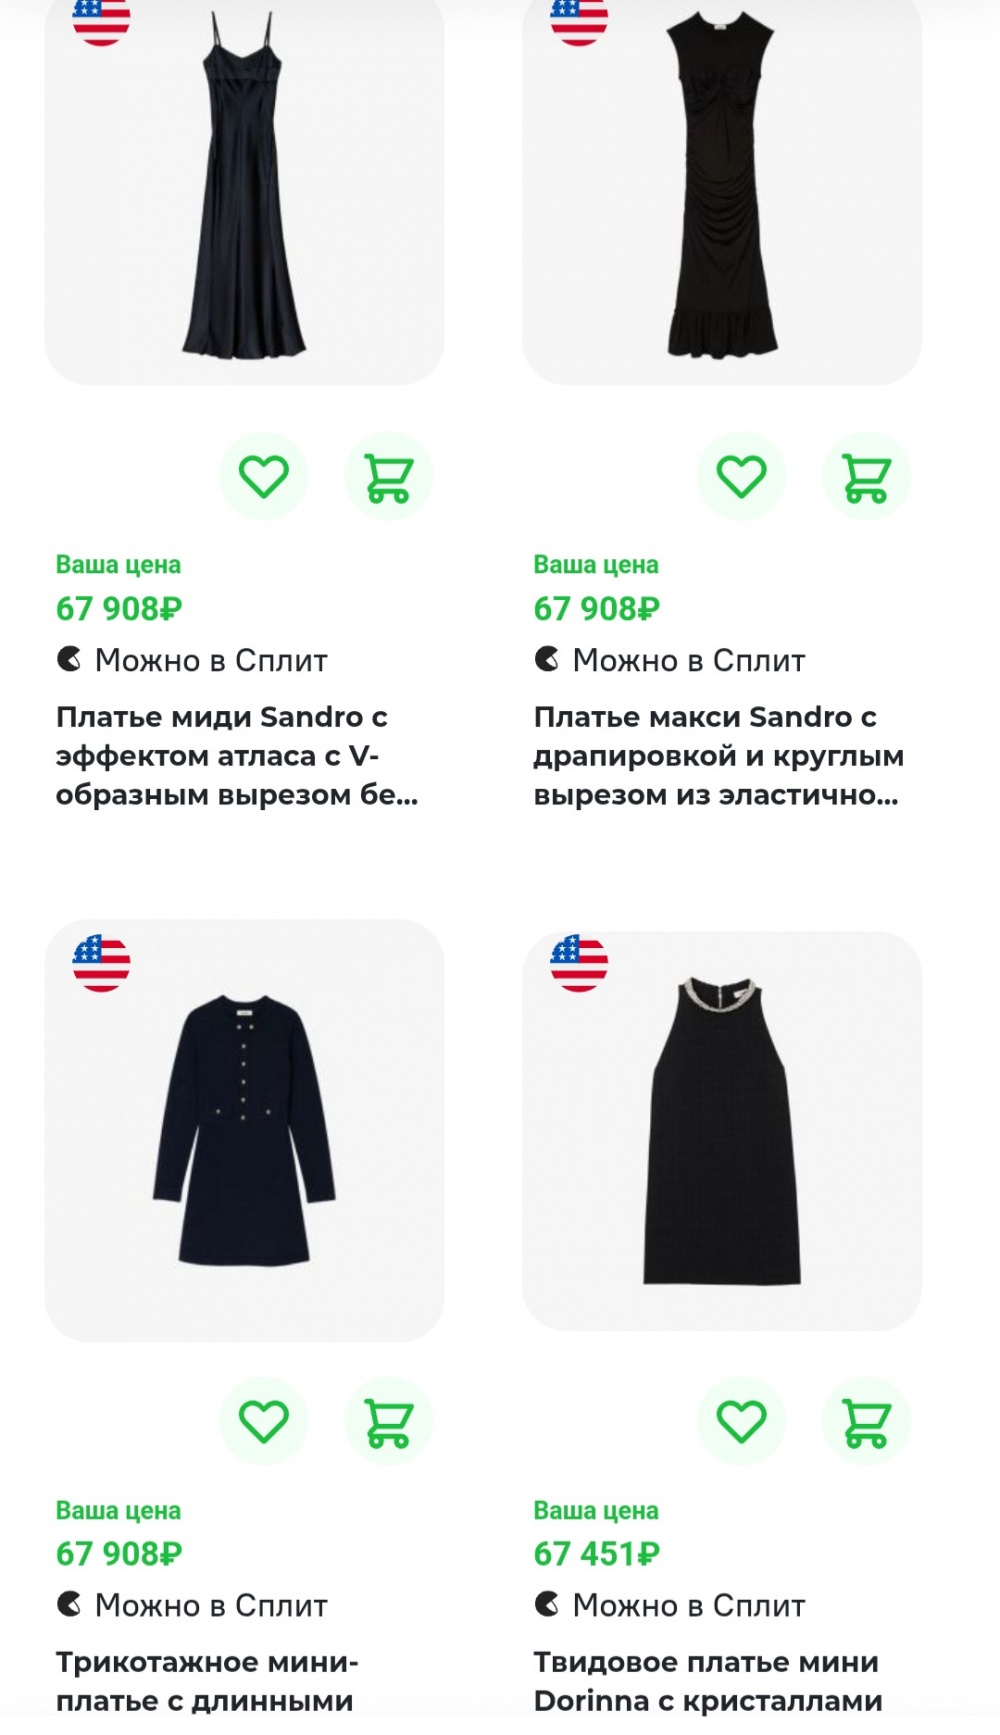Open the navy knitted mini dress photo

pyautogui.click(x=244, y=1130)
